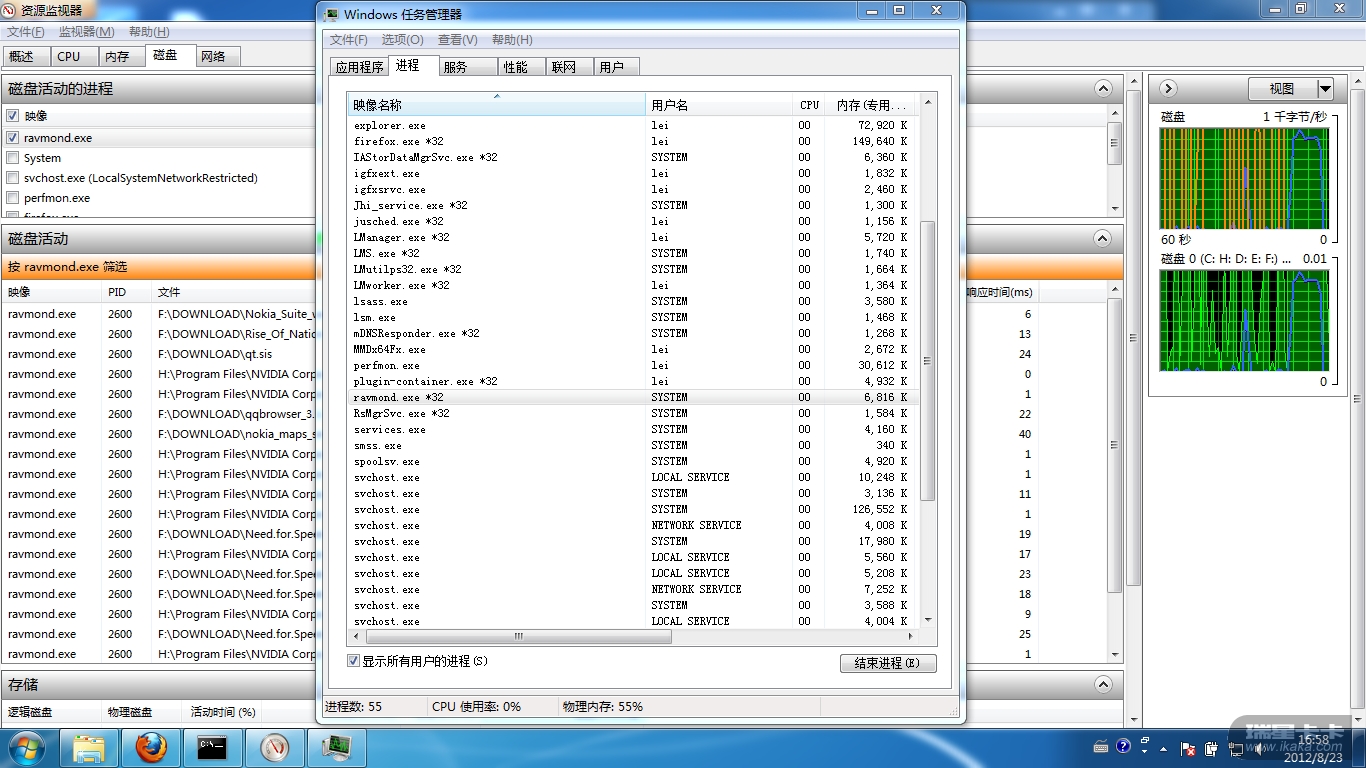Viewport: 1366px width, 768px height.
Task: Check the perfmon.exe process checkbox
Action: tap(12, 198)
